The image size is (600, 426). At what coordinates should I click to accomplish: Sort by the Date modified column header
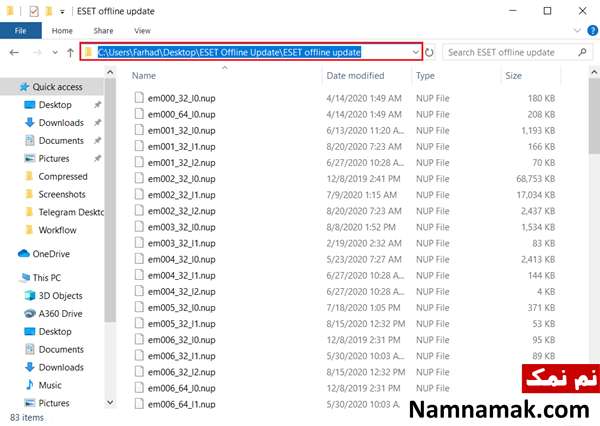coord(355,76)
